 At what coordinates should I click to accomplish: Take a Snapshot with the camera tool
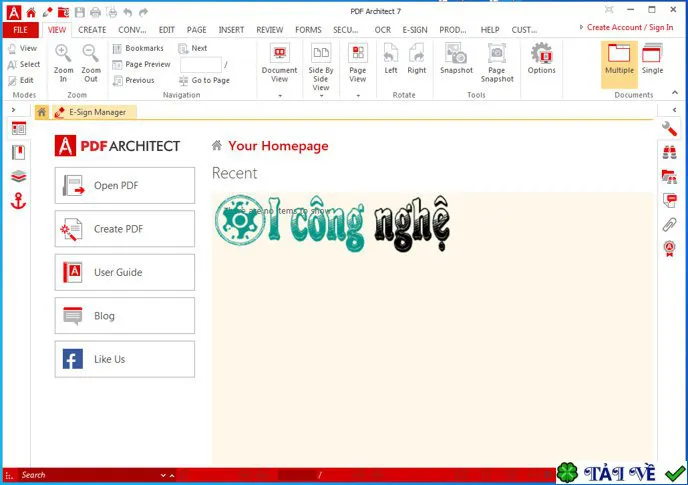coord(456,59)
